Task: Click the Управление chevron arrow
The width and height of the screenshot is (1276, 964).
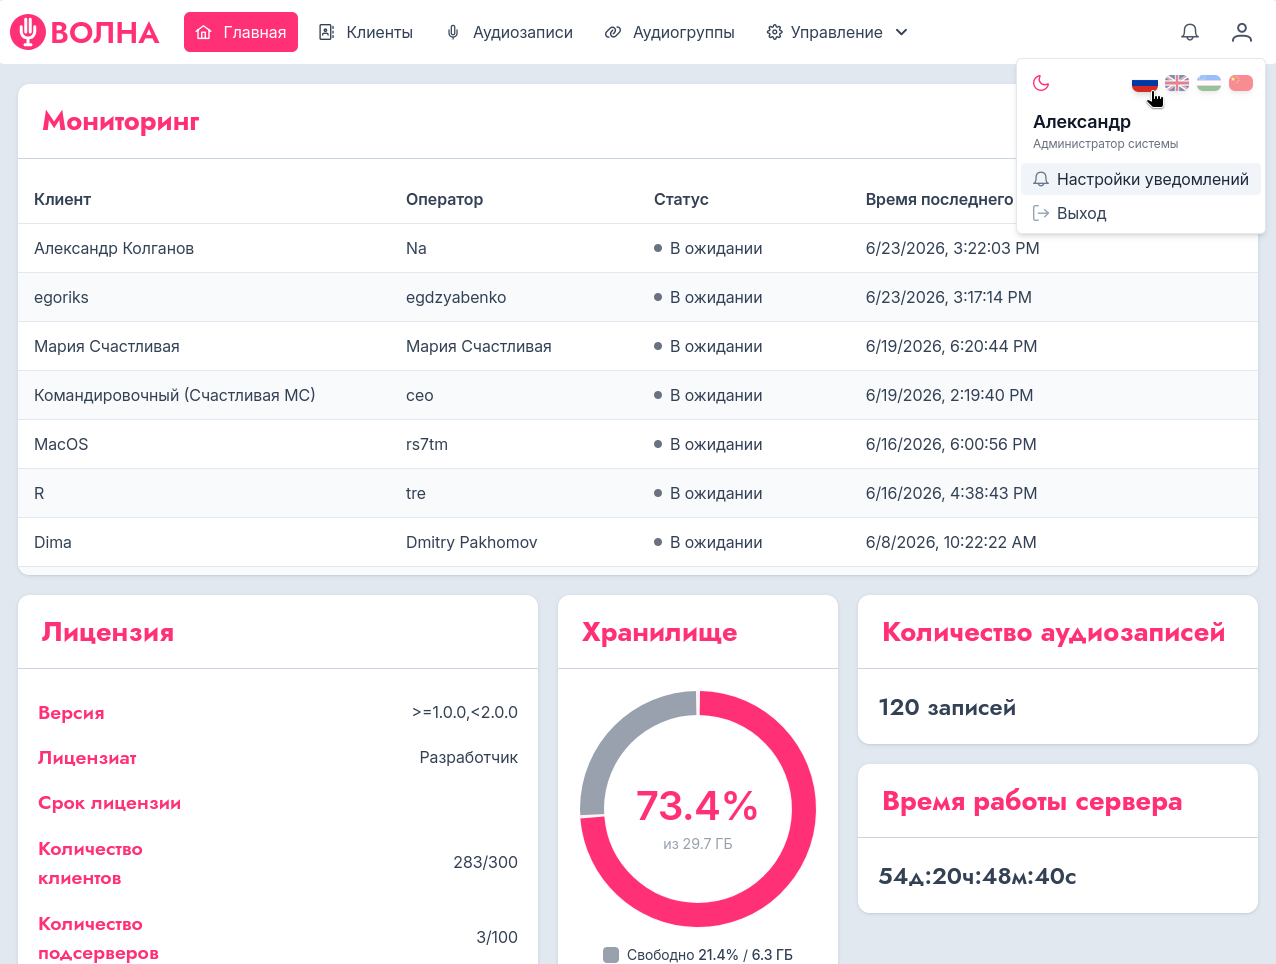Action: point(901,32)
